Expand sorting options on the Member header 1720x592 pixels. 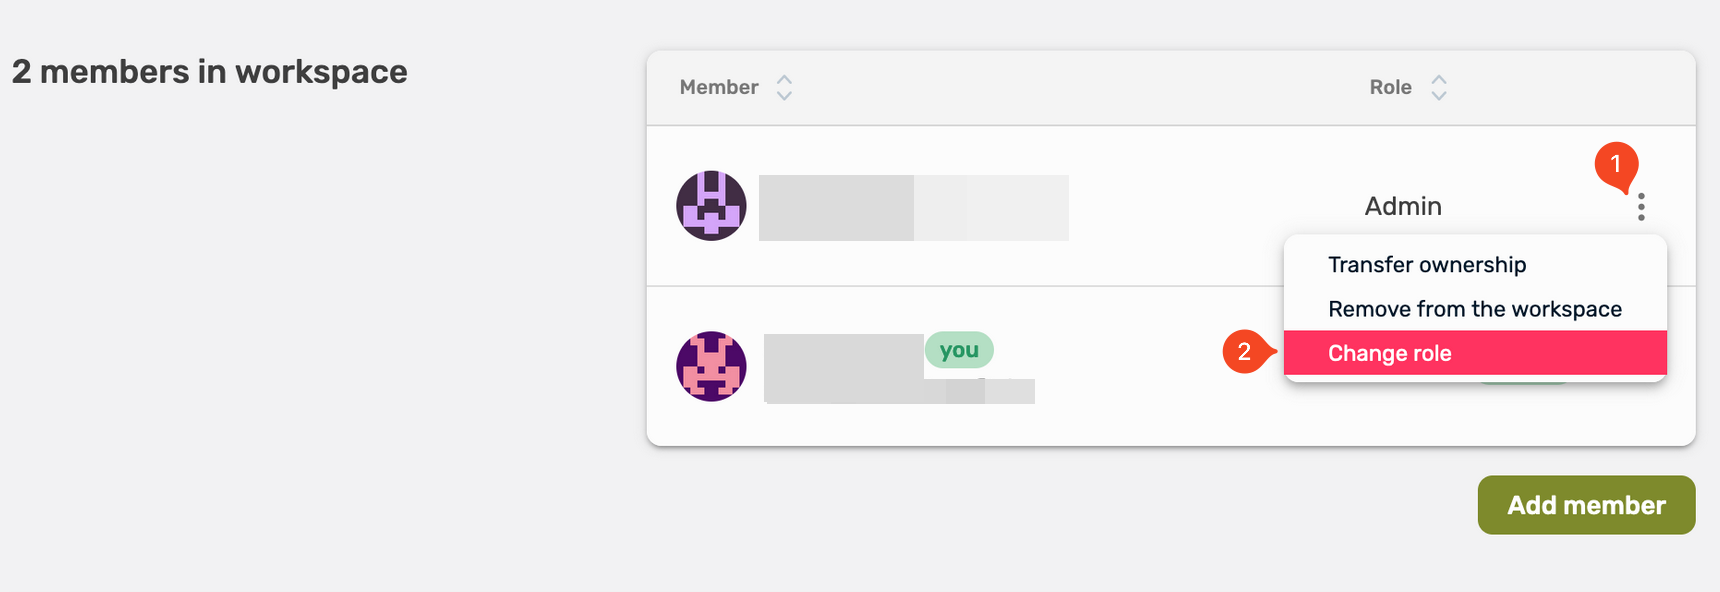click(785, 87)
